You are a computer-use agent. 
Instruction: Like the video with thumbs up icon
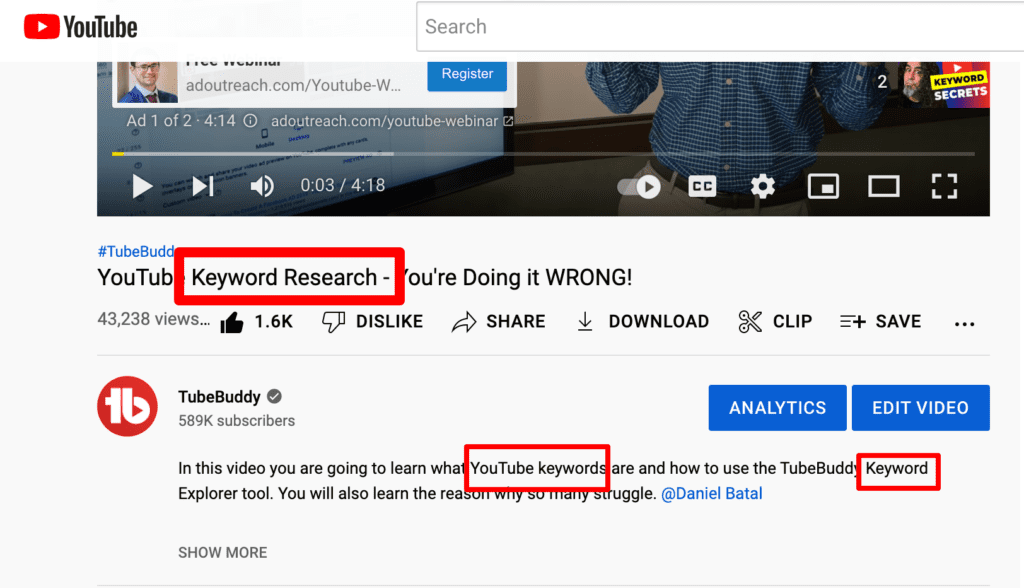pos(232,322)
